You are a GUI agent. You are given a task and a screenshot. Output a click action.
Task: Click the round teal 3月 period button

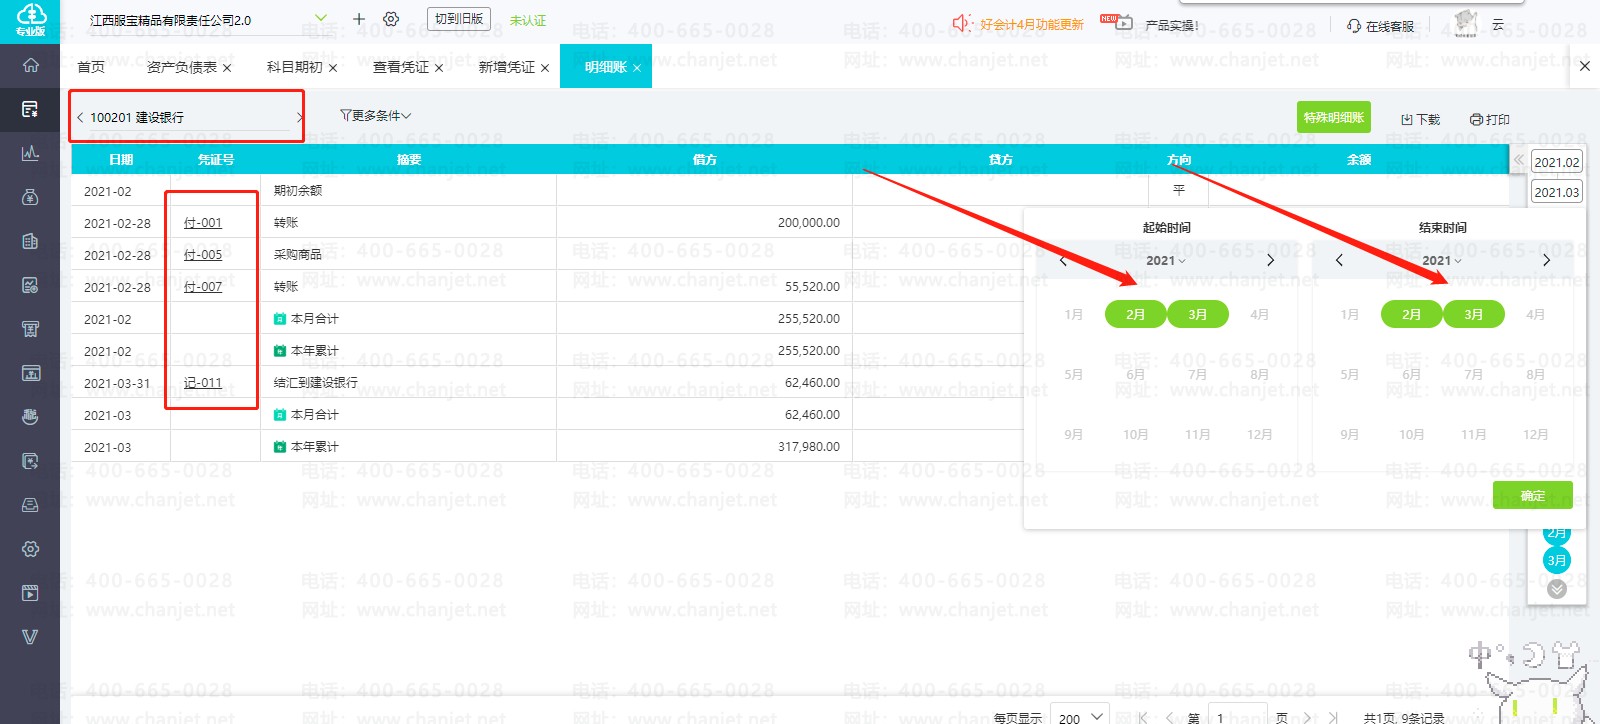(1557, 560)
